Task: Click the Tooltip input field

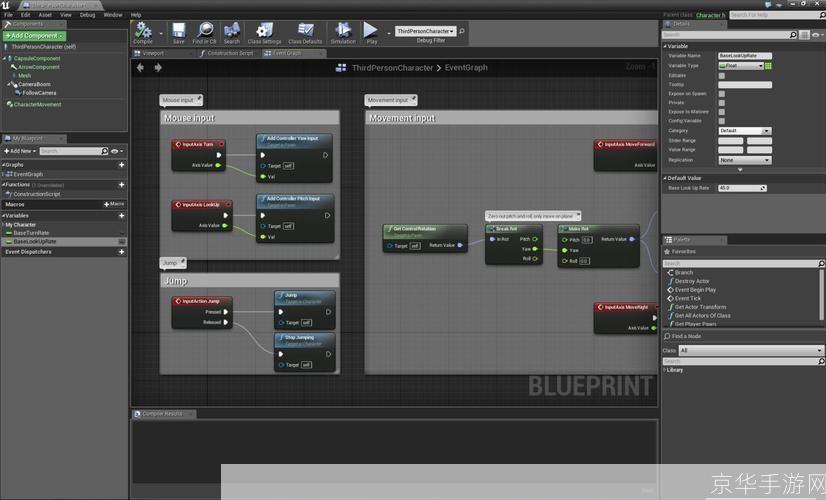Action: (x=745, y=85)
